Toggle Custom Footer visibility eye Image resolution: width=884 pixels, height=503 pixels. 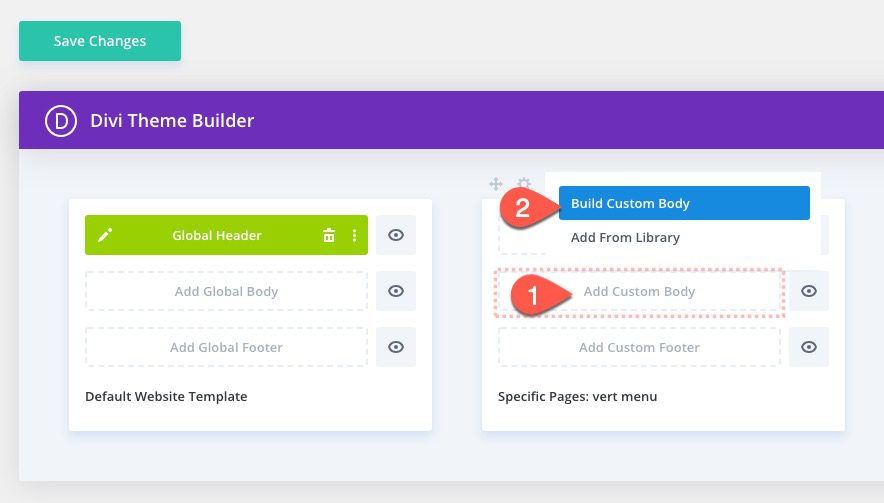808,347
